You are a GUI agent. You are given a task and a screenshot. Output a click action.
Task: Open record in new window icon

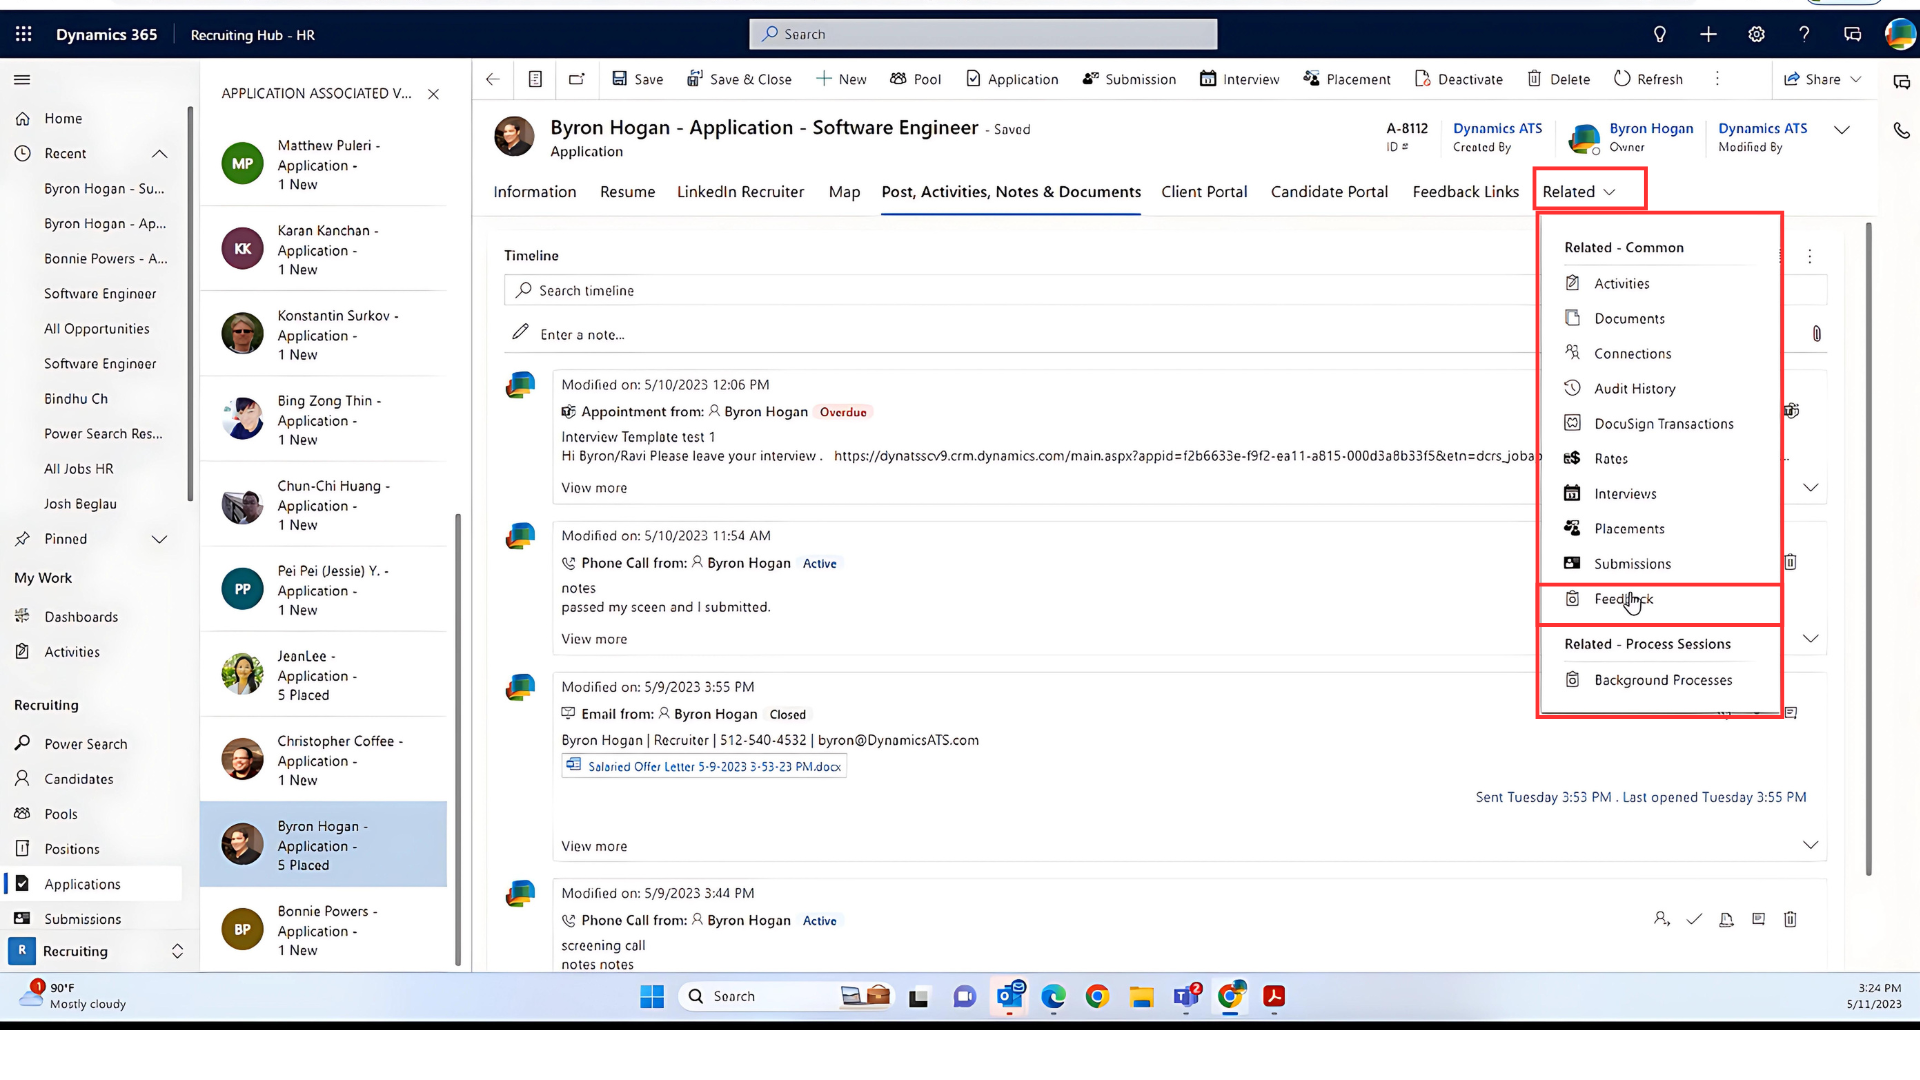(x=577, y=79)
